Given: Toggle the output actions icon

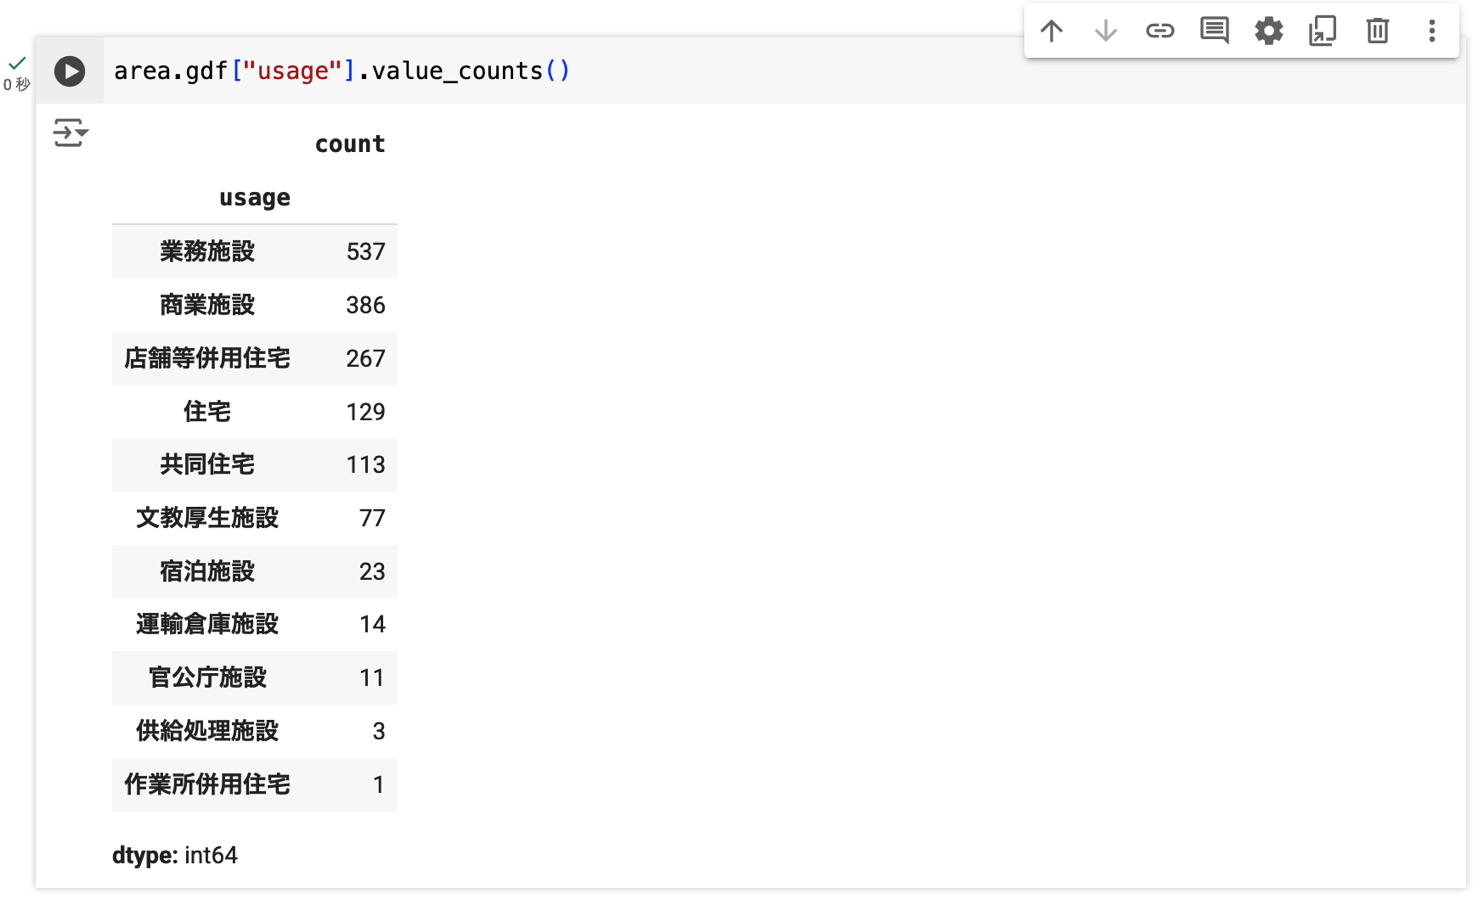Looking at the screenshot, I should pyautogui.click(x=70, y=132).
